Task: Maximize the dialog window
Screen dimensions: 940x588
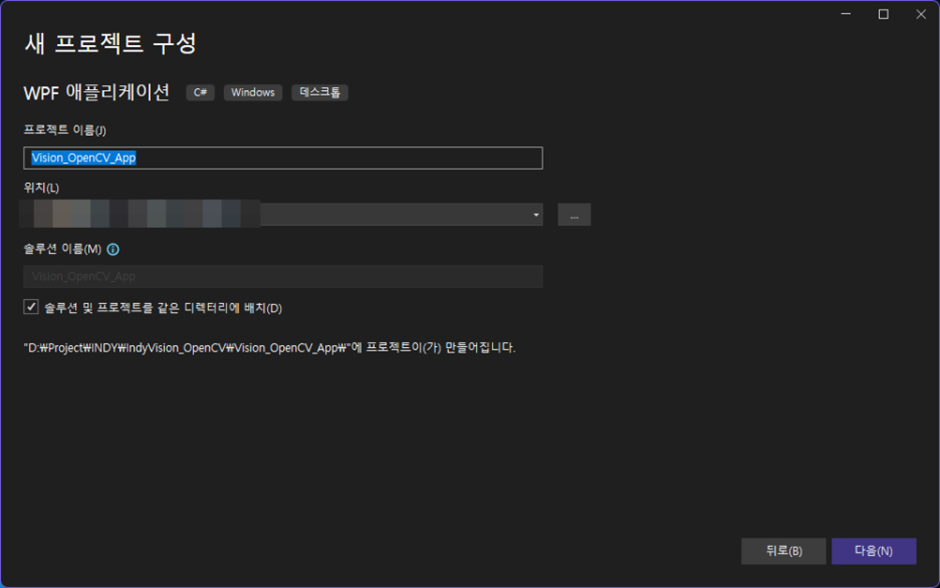Action: click(882, 14)
